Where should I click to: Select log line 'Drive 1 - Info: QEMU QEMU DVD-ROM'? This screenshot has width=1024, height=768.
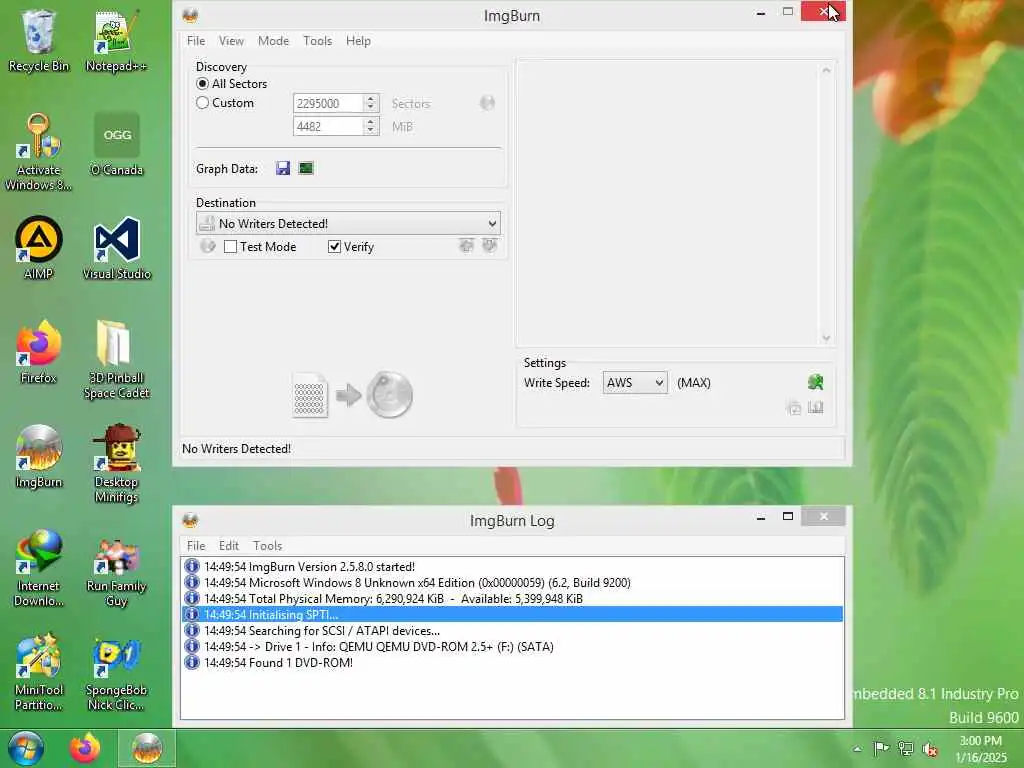pyautogui.click(x=512, y=647)
